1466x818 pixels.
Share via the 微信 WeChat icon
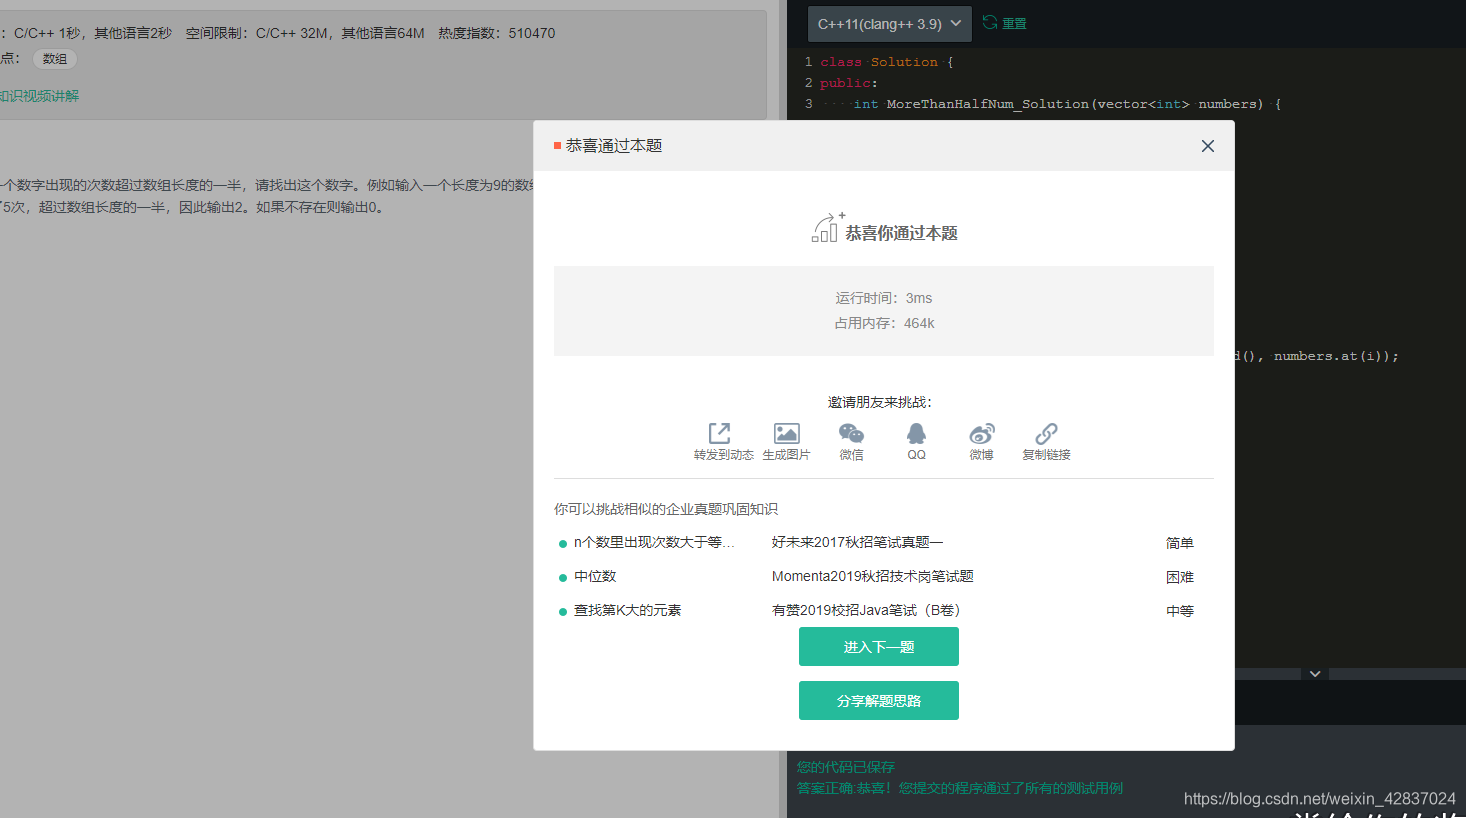pos(851,433)
